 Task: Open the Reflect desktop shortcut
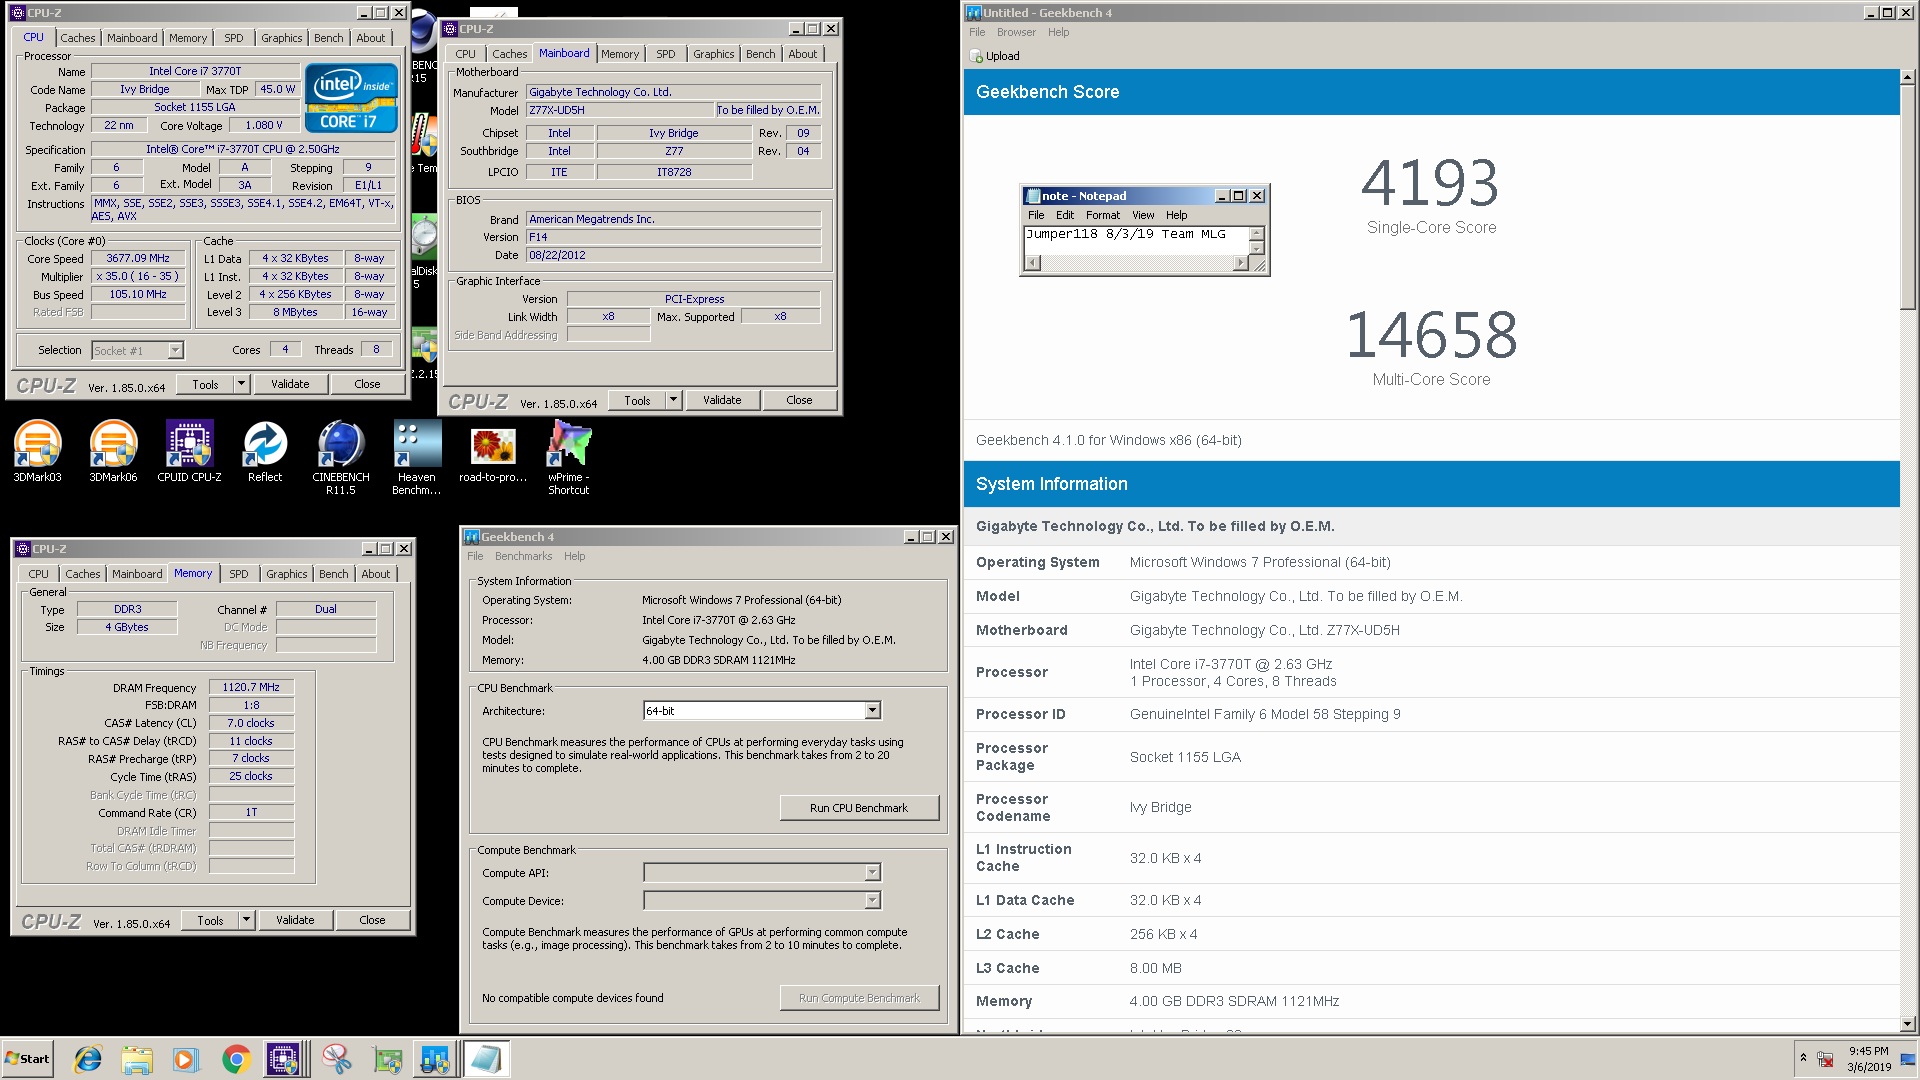[265, 451]
